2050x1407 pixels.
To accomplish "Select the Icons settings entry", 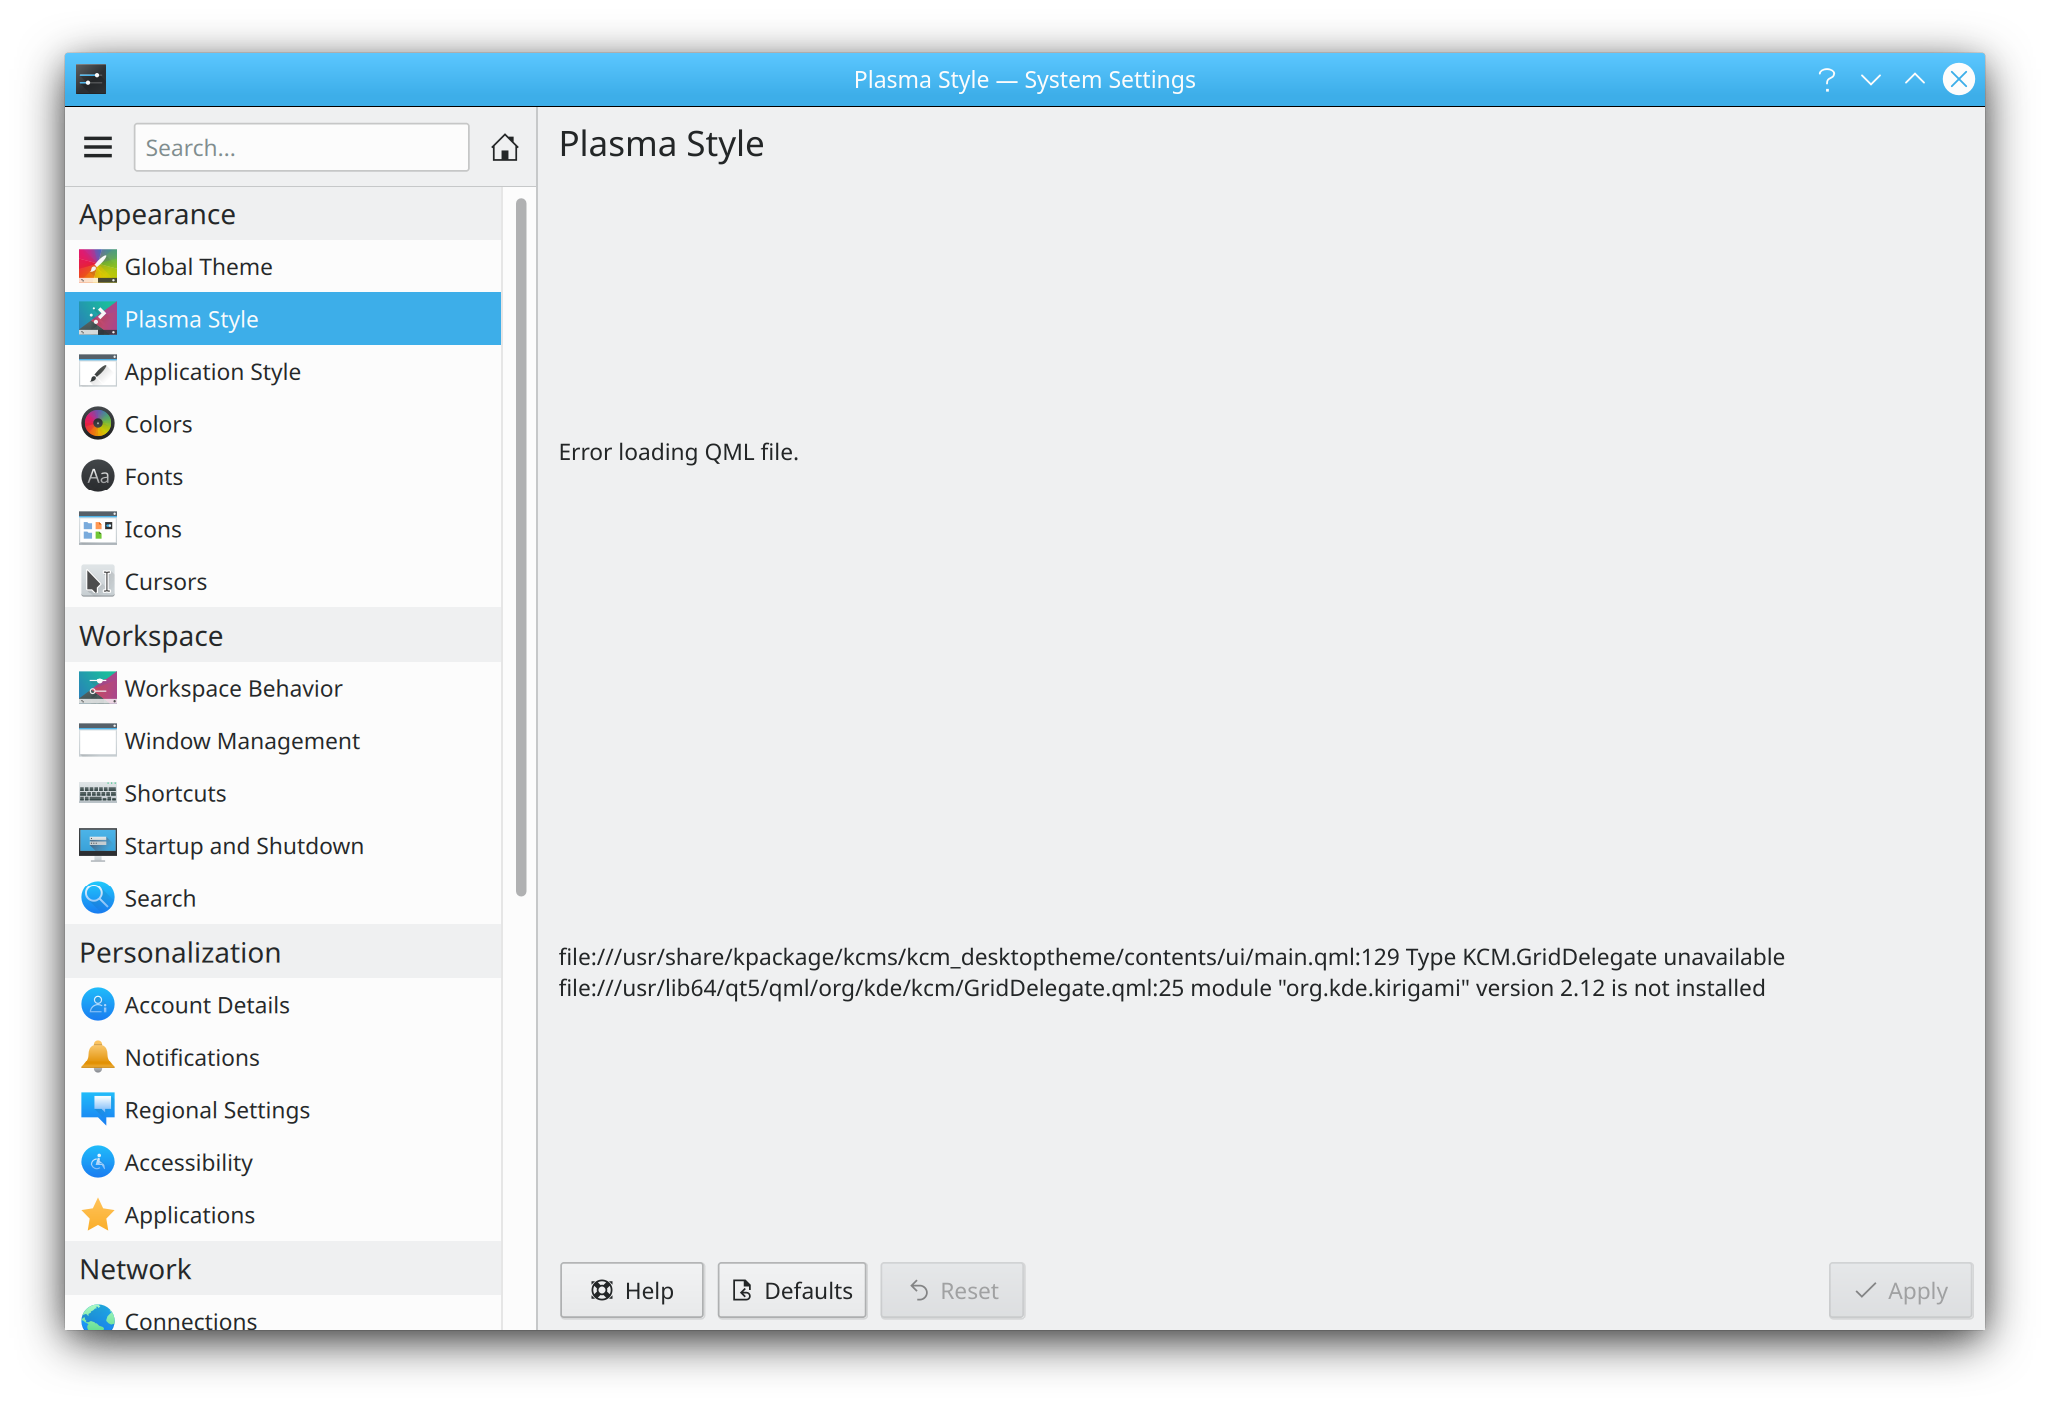I will pyautogui.click(x=153, y=528).
